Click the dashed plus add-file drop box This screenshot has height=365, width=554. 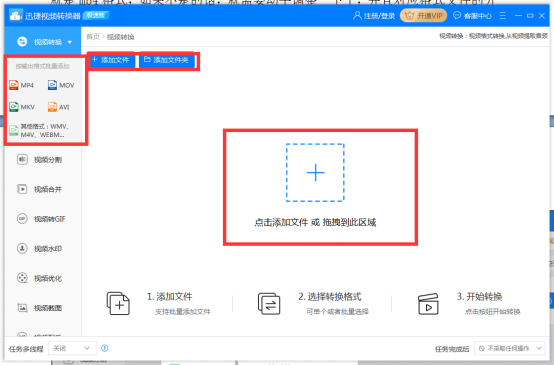pos(315,173)
